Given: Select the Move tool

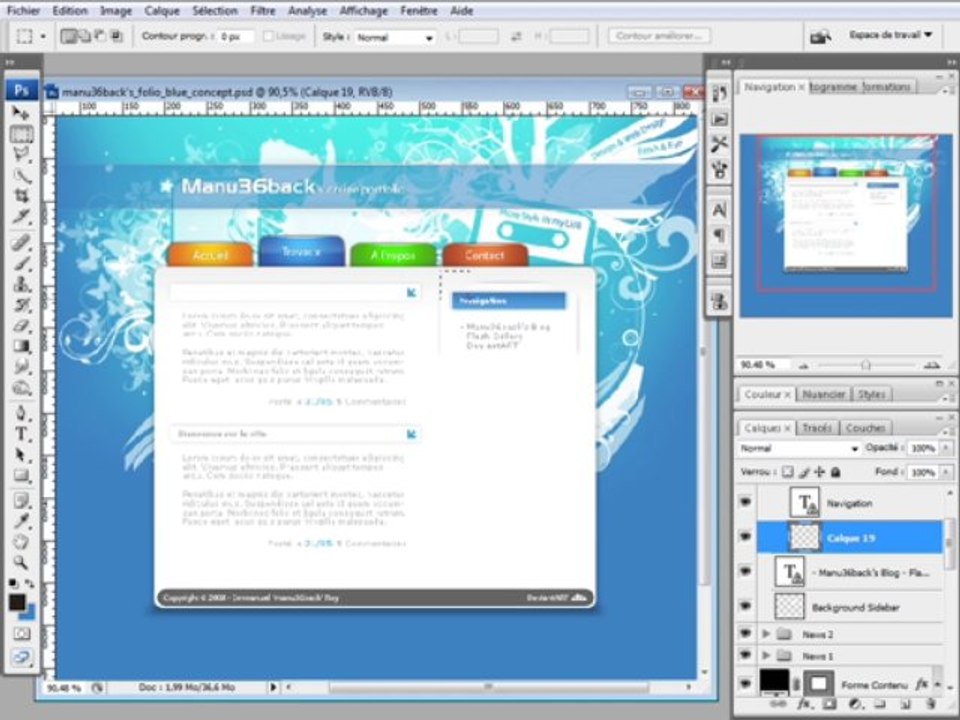Looking at the screenshot, I should [21, 113].
